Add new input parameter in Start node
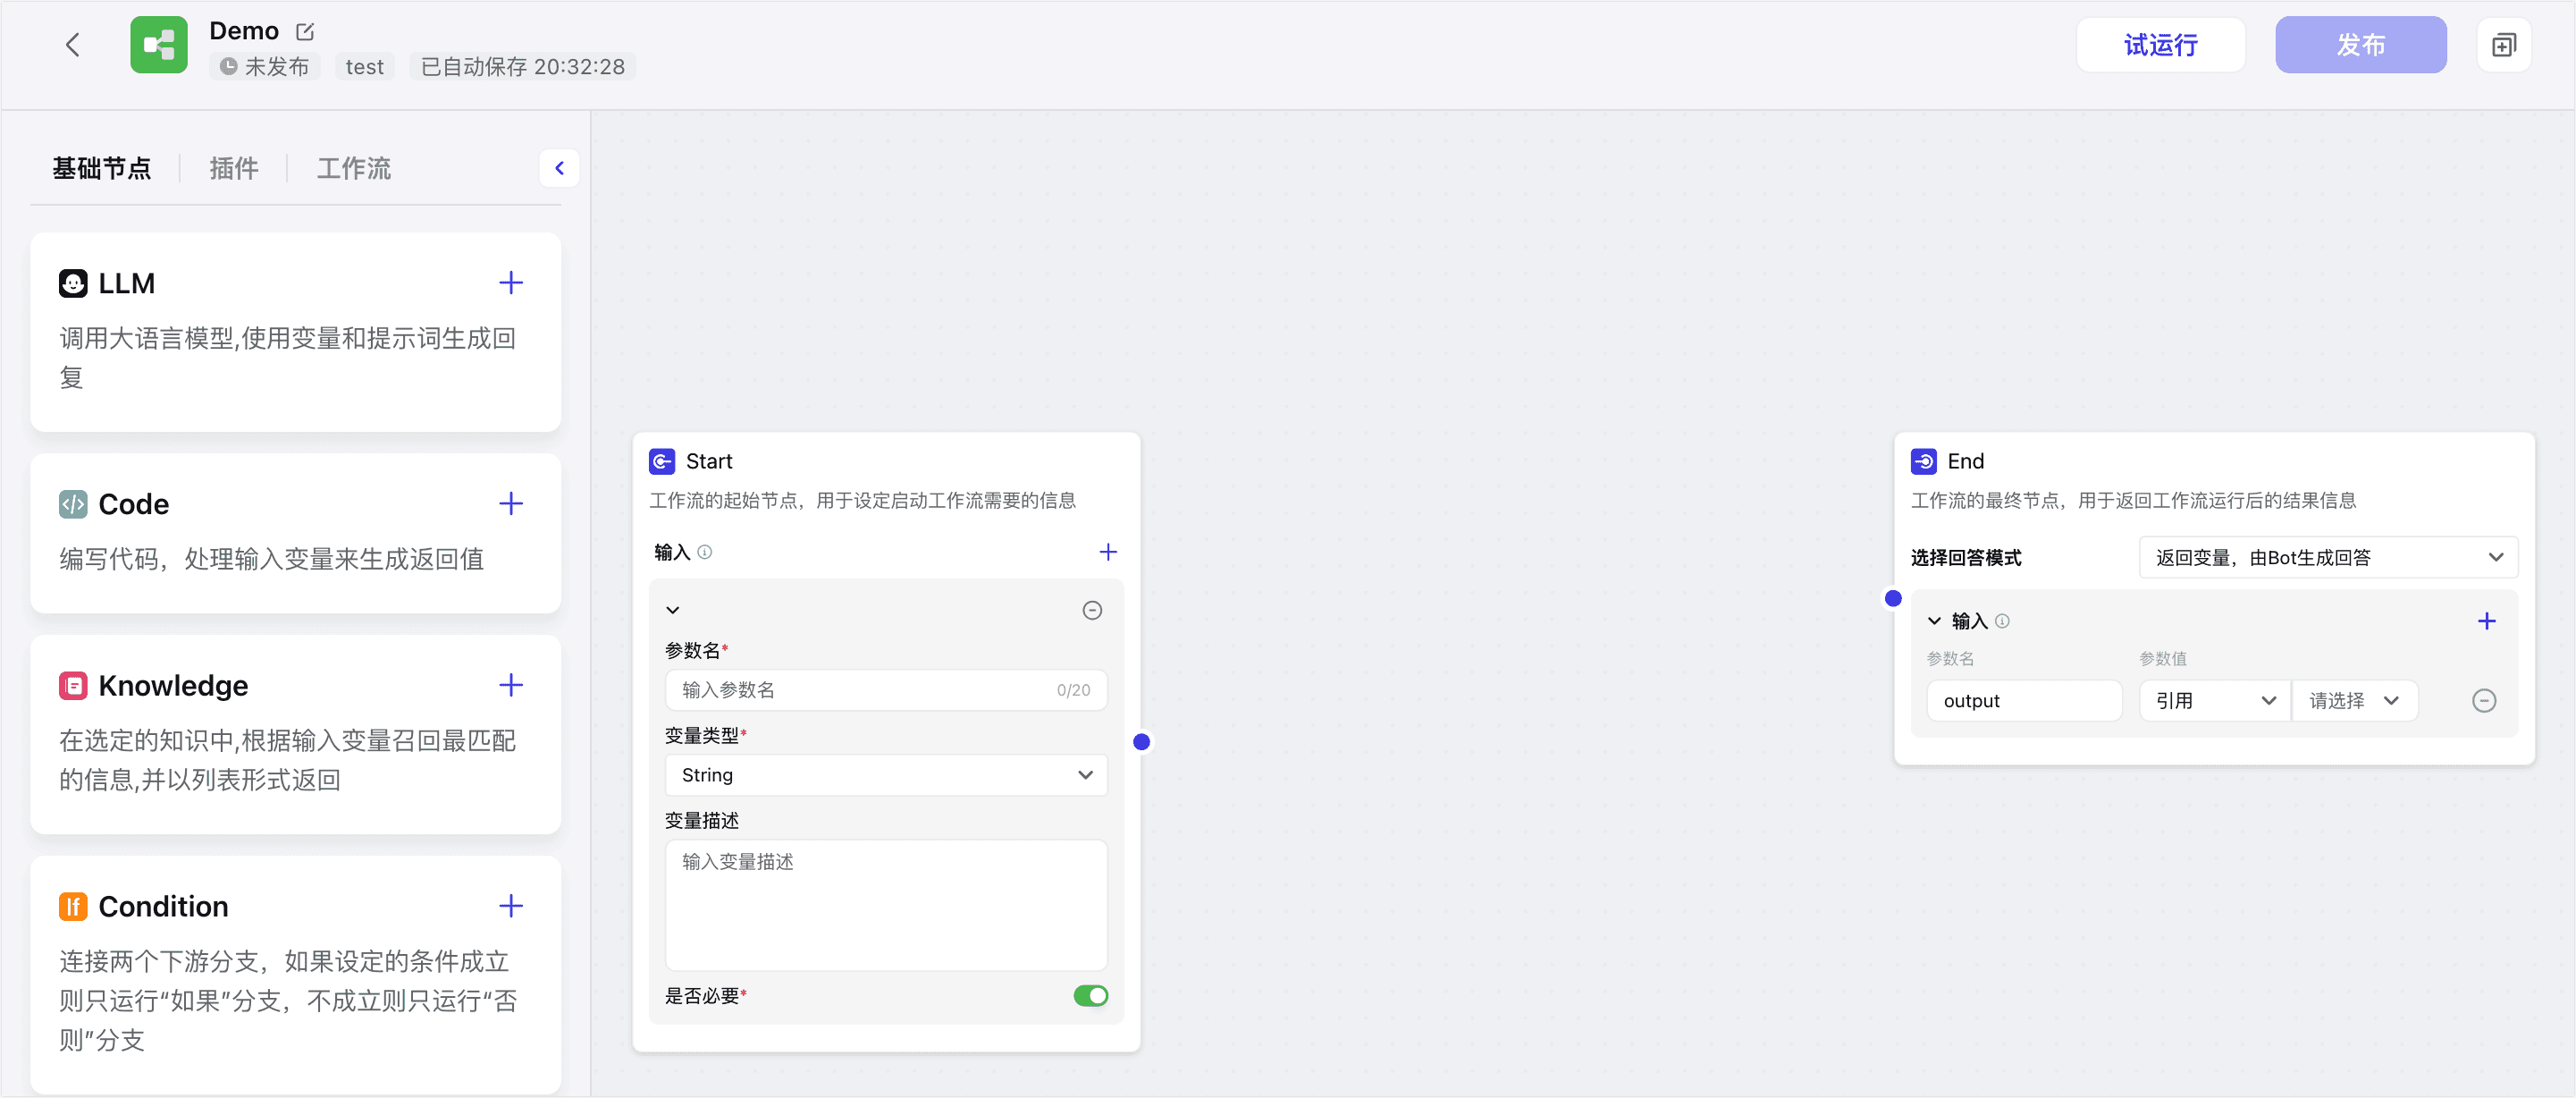 click(1107, 552)
